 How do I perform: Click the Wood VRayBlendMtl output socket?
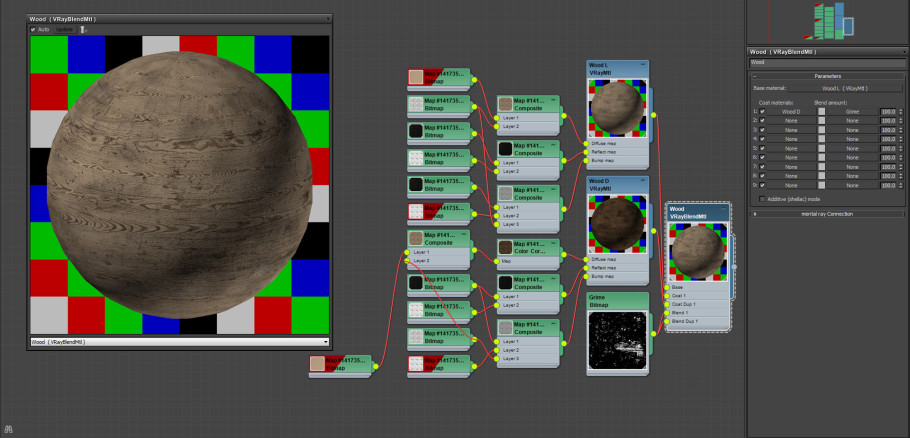pos(734,267)
